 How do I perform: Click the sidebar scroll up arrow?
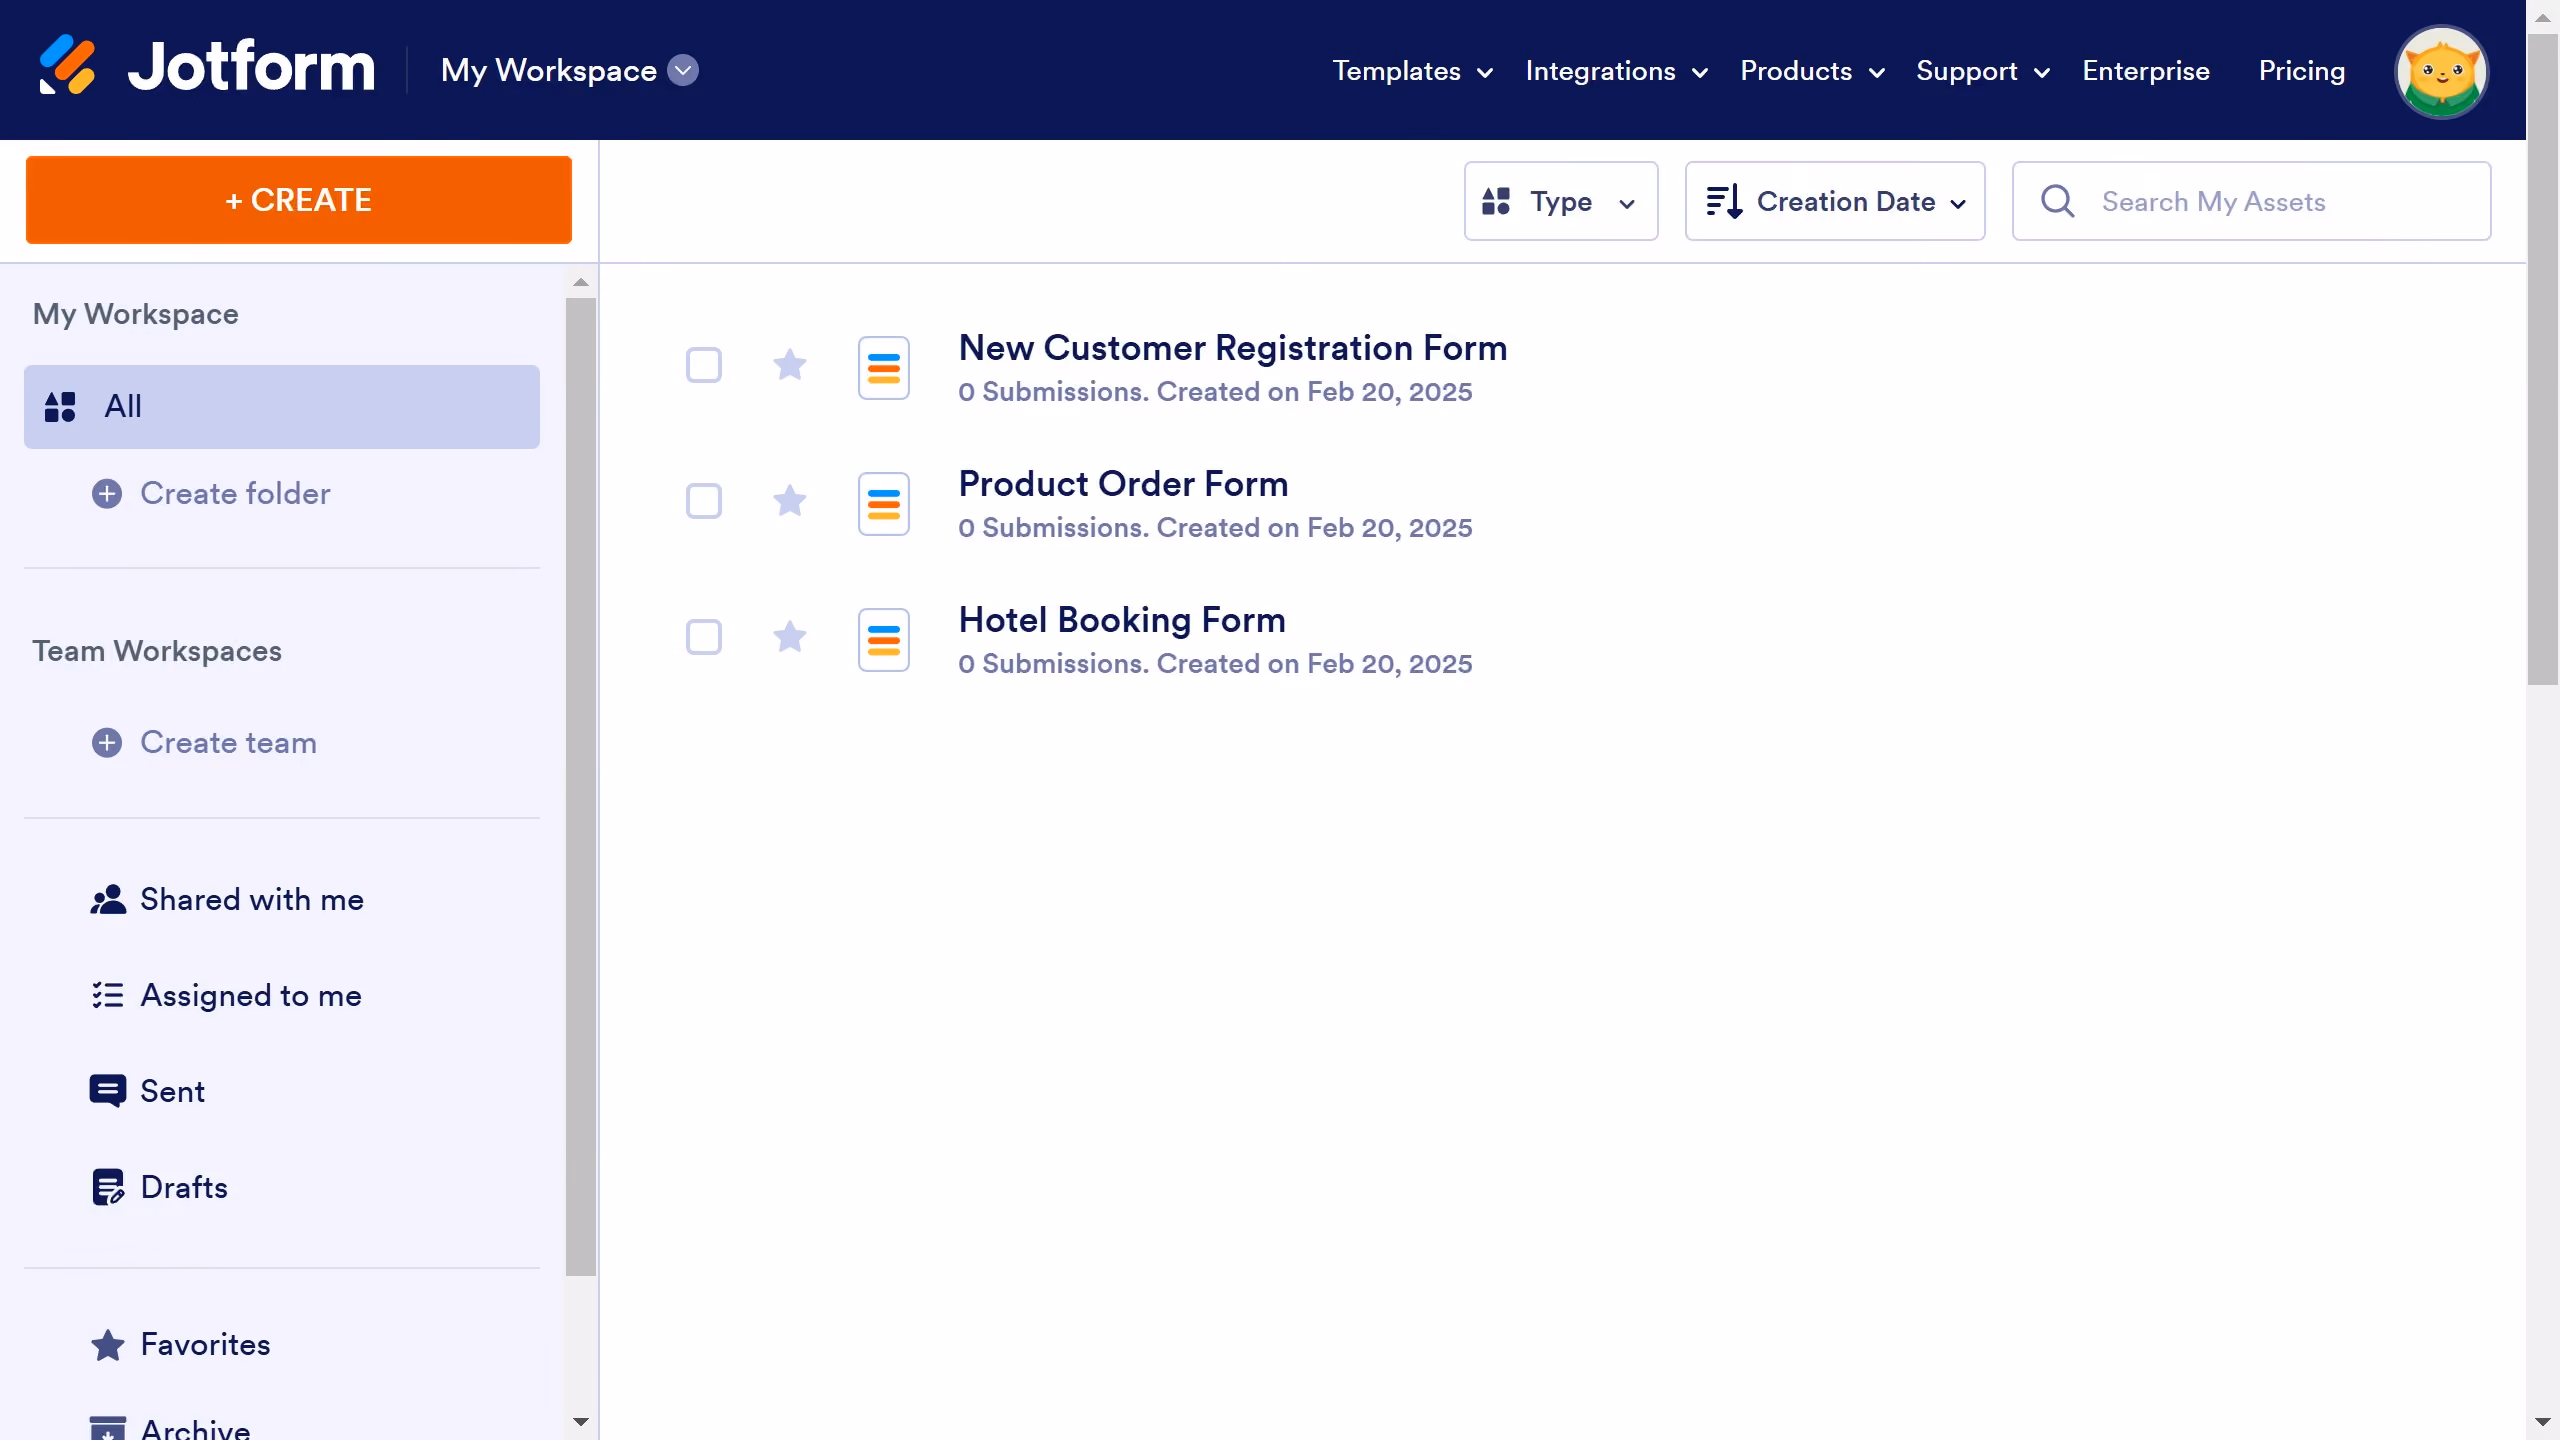pyautogui.click(x=580, y=282)
